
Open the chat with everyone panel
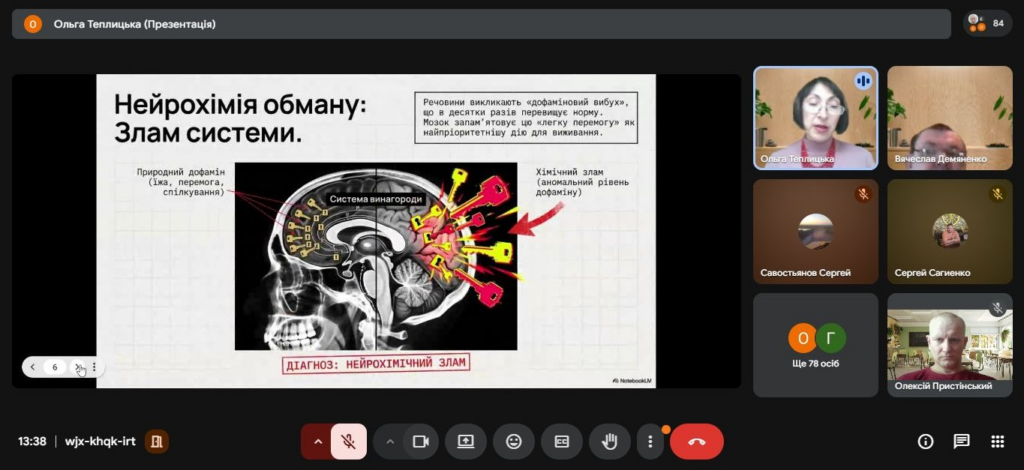(x=961, y=441)
